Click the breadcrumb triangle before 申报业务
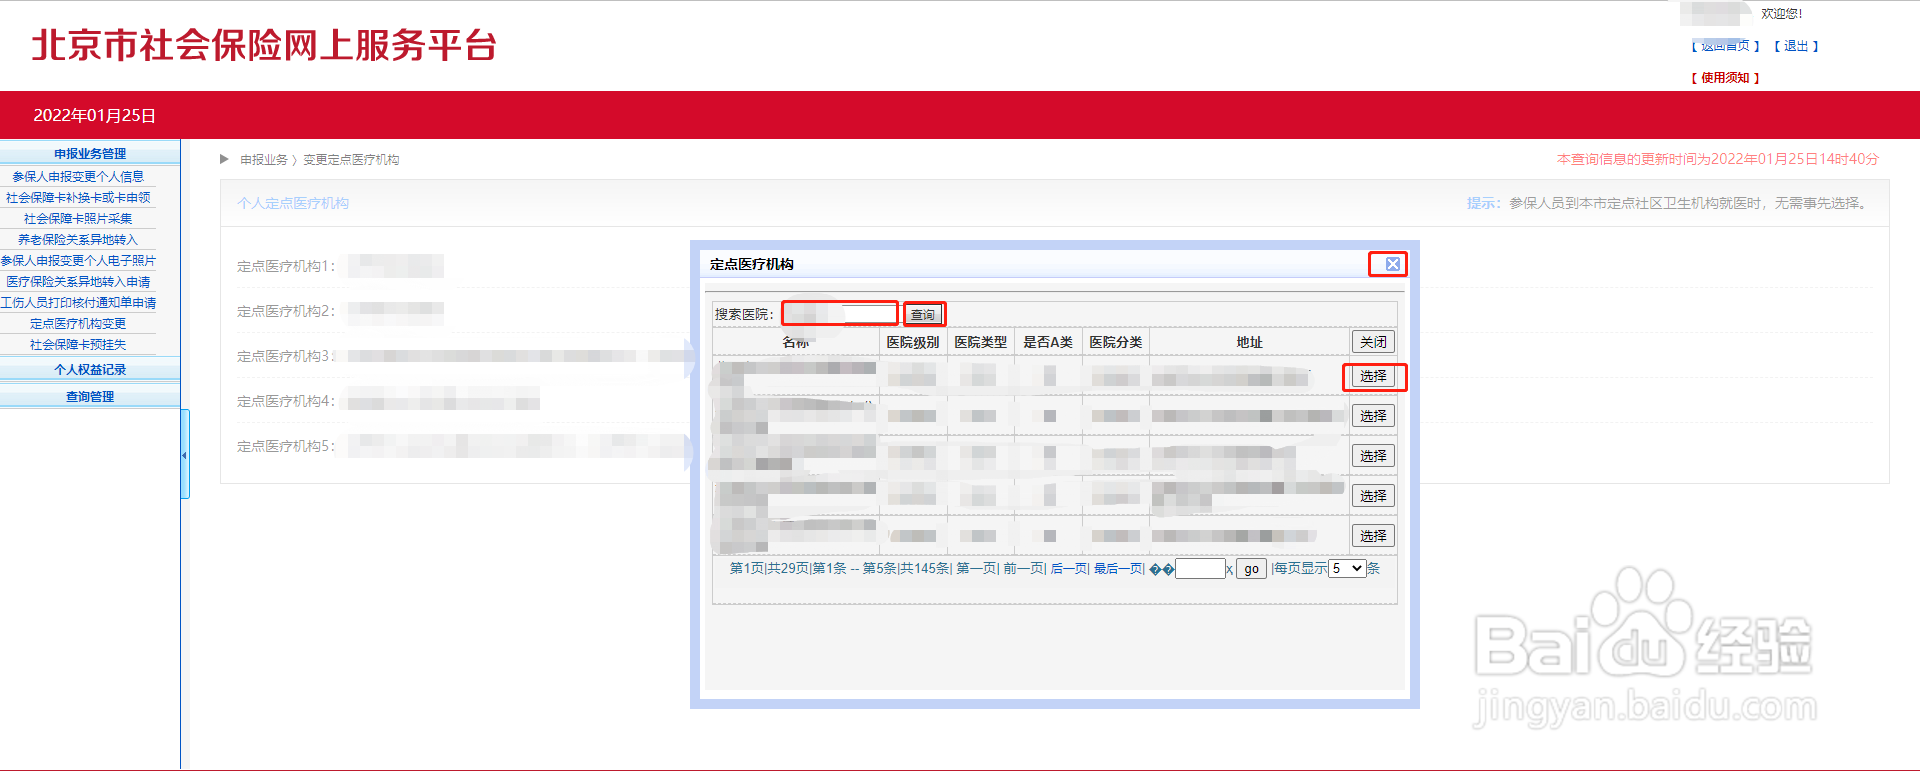 tap(225, 159)
